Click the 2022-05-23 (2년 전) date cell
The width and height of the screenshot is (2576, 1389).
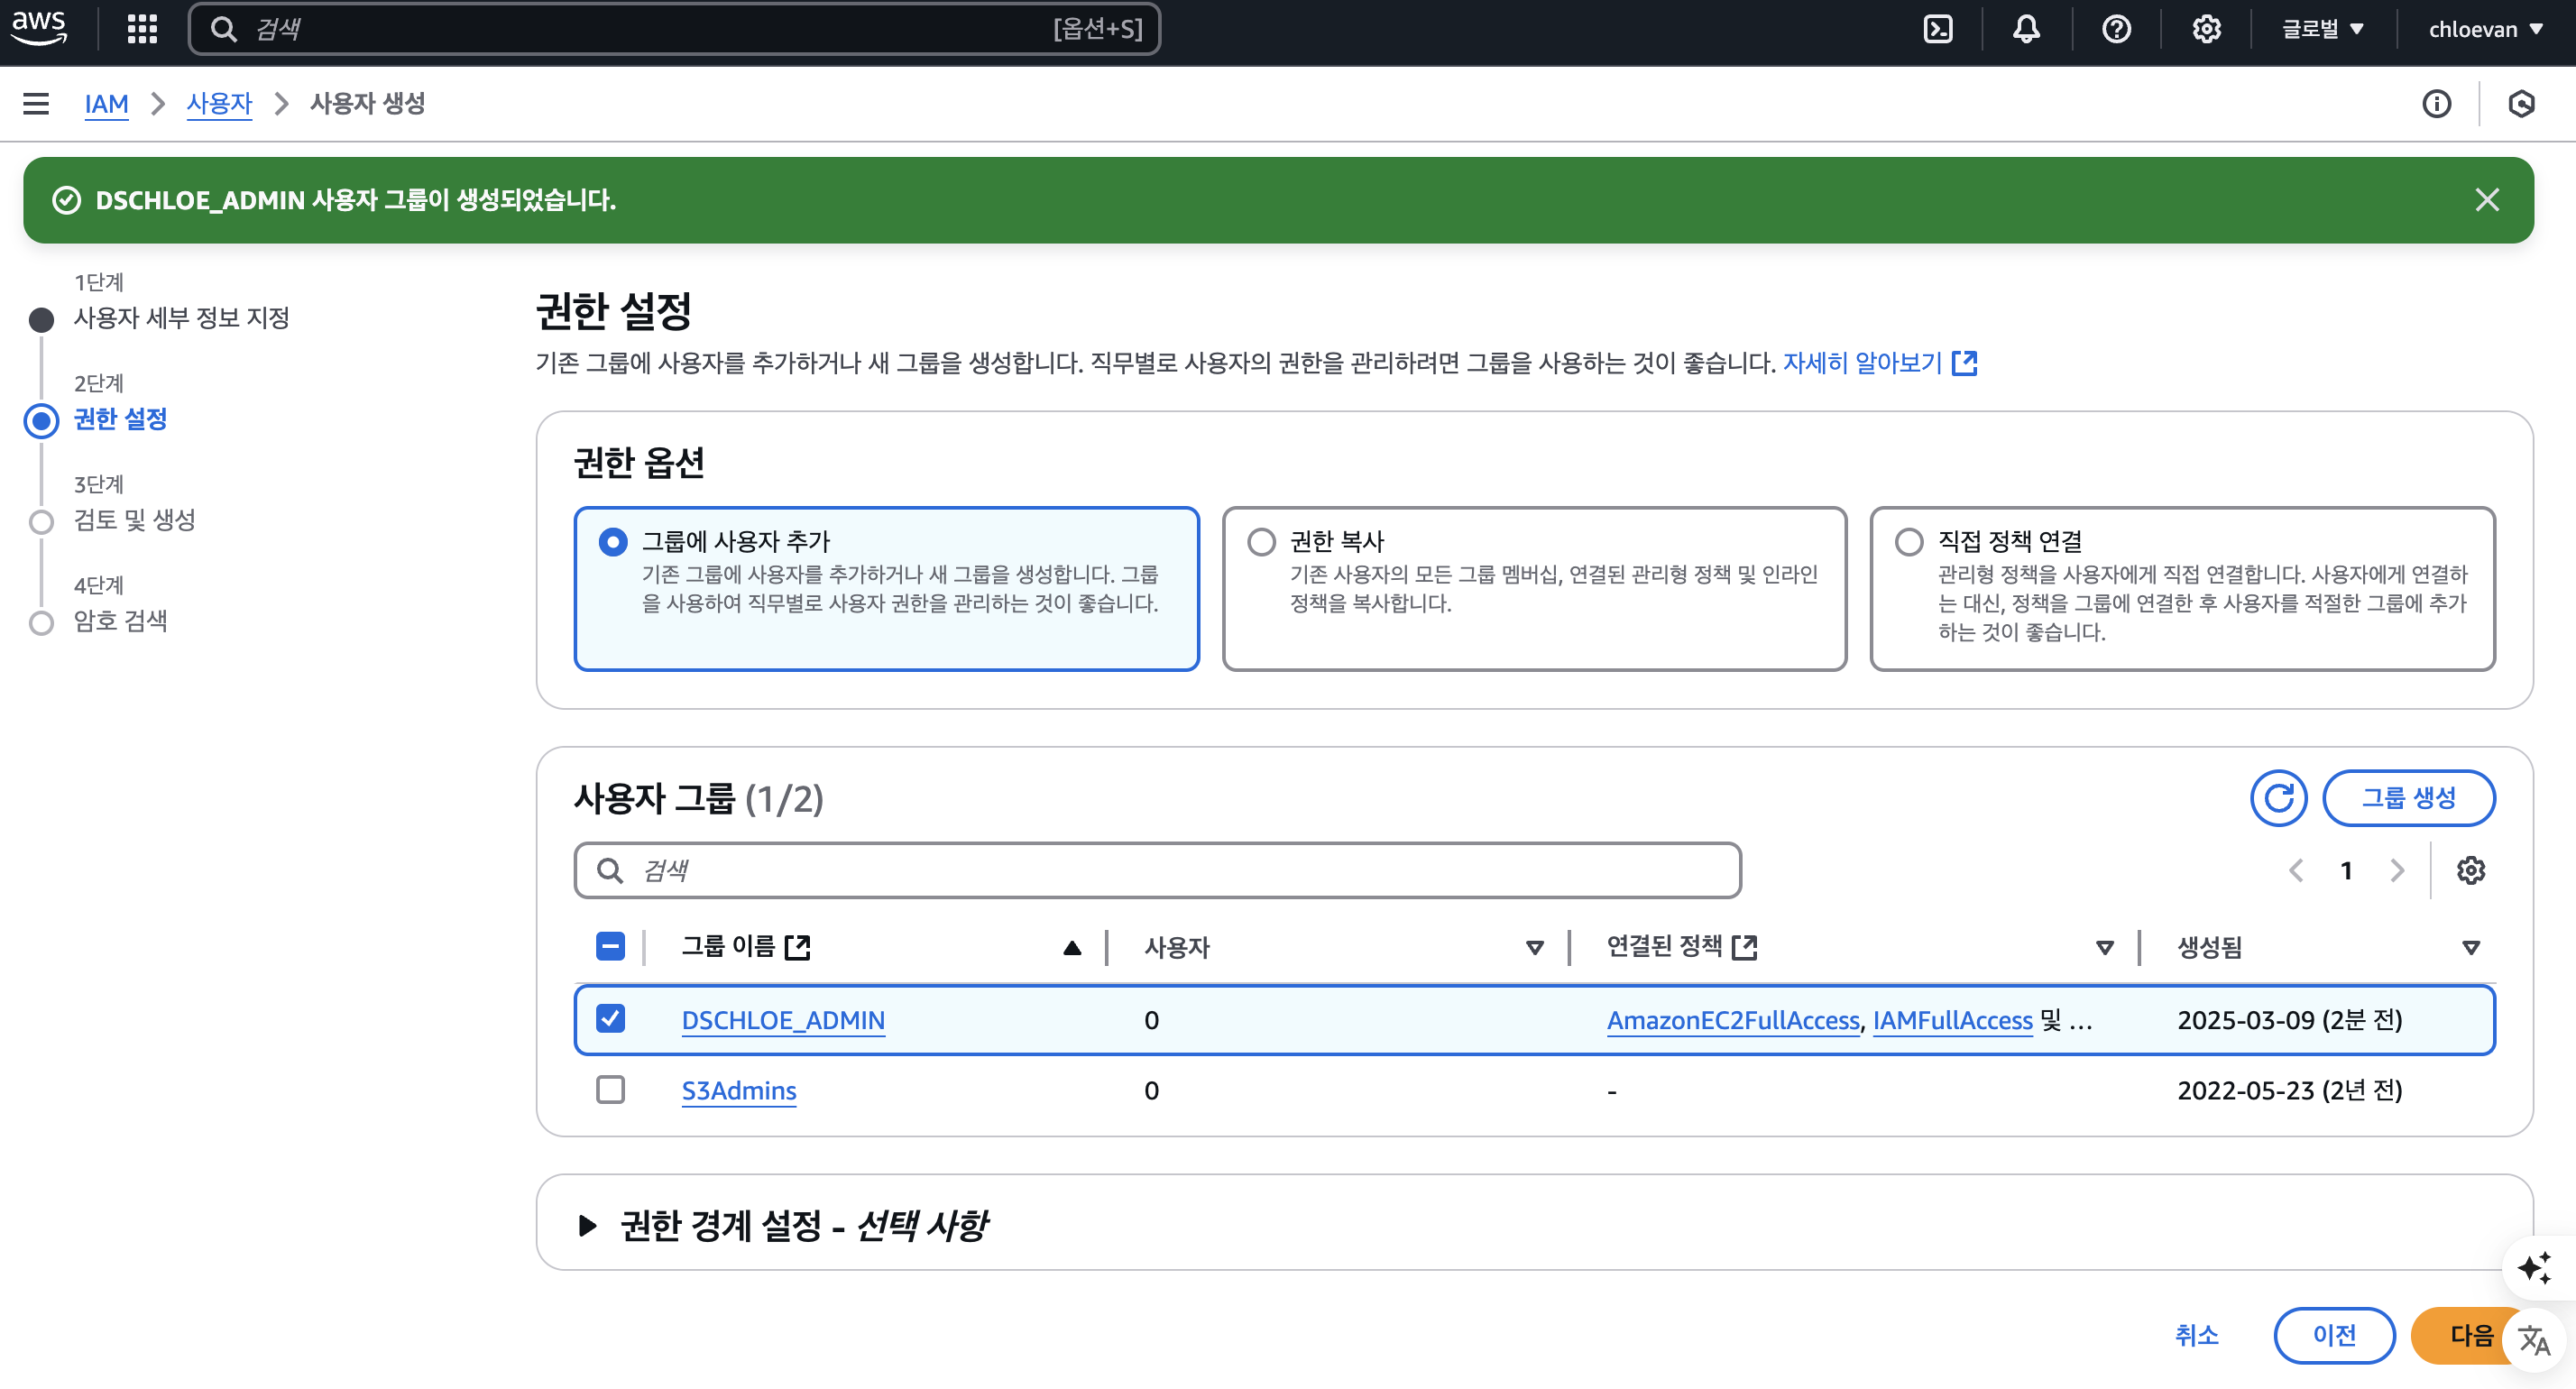coord(2289,1090)
